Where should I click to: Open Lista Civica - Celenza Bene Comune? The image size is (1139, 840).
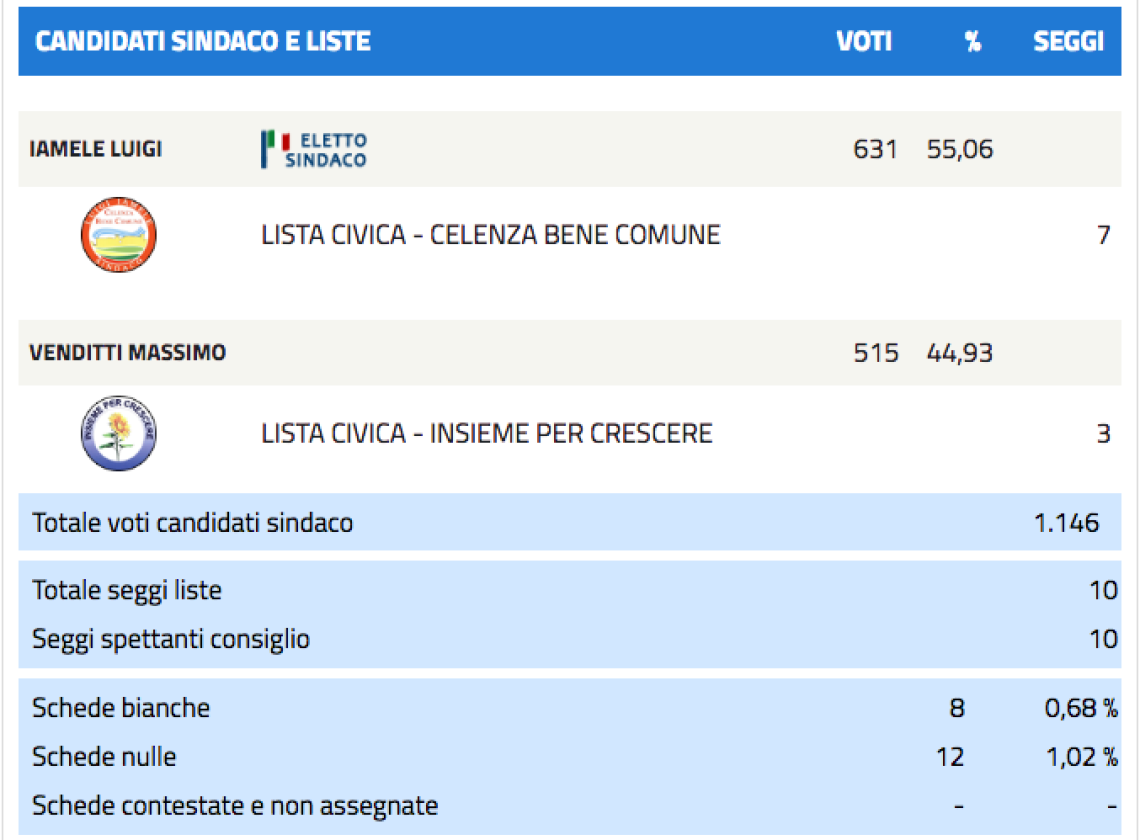[491, 235]
